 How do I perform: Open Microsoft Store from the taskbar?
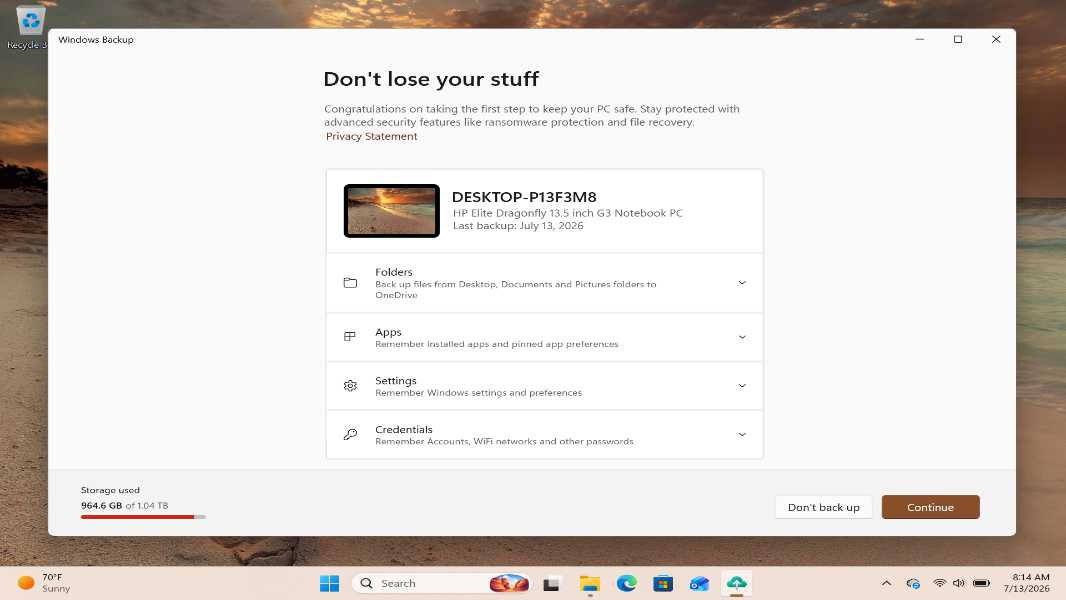663,583
